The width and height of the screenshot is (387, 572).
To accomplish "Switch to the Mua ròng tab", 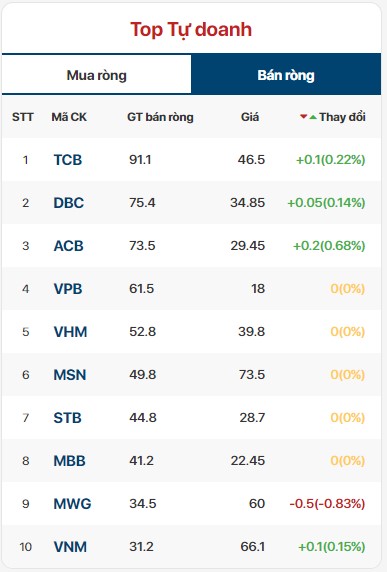I will (x=96, y=76).
